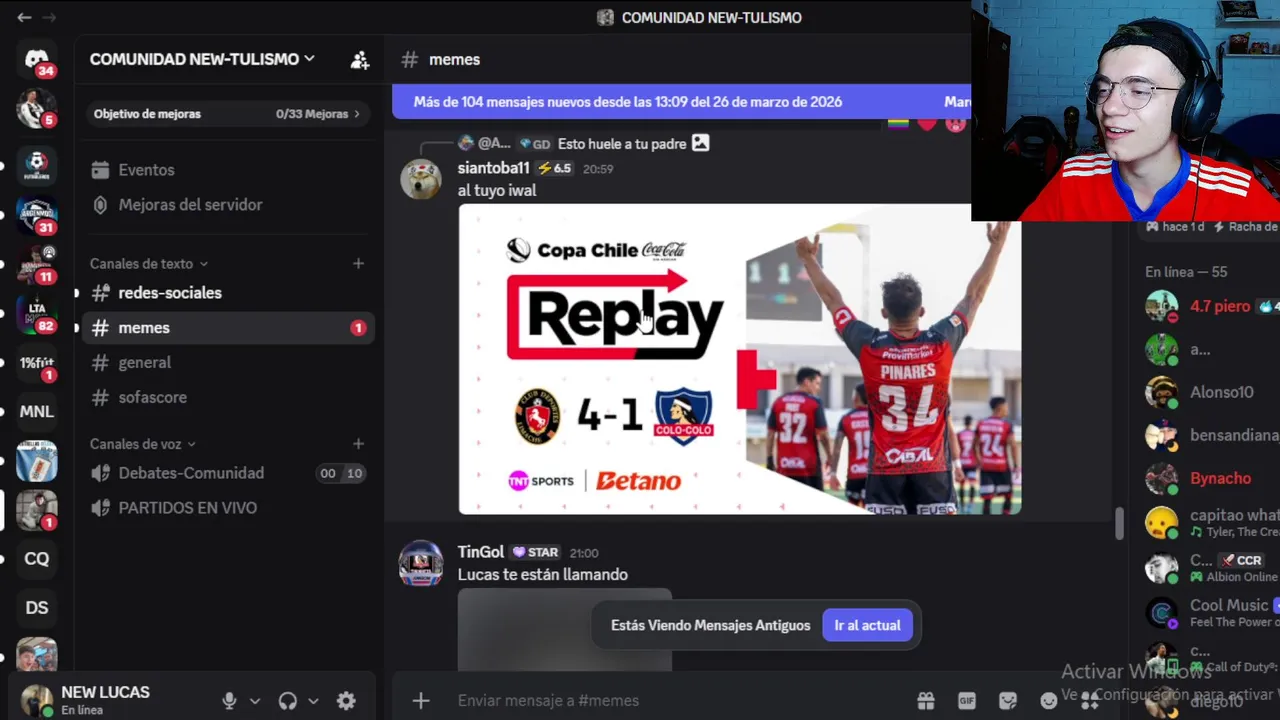The width and height of the screenshot is (1280, 720).
Task: Open the MNL server
Action: point(37,411)
